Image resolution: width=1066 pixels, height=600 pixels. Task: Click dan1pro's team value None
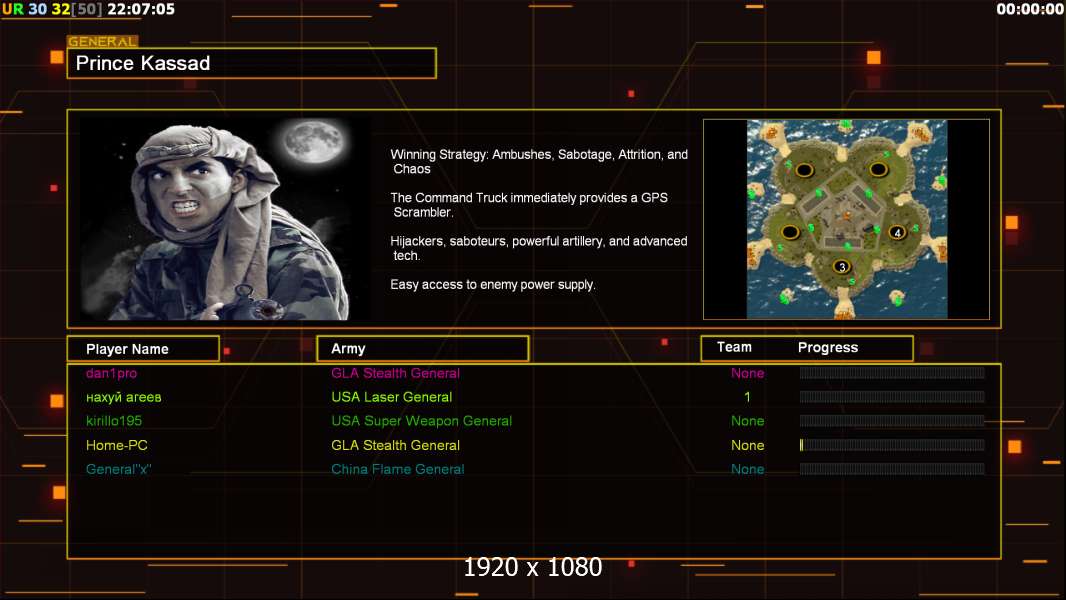coord(748,373)
